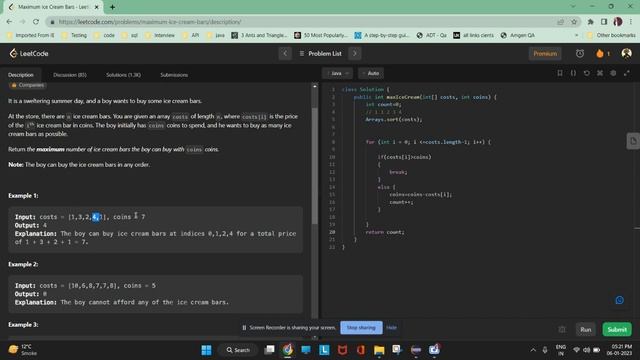640x360 pixels.
Task: Run the code
Action: pos(585,329)
